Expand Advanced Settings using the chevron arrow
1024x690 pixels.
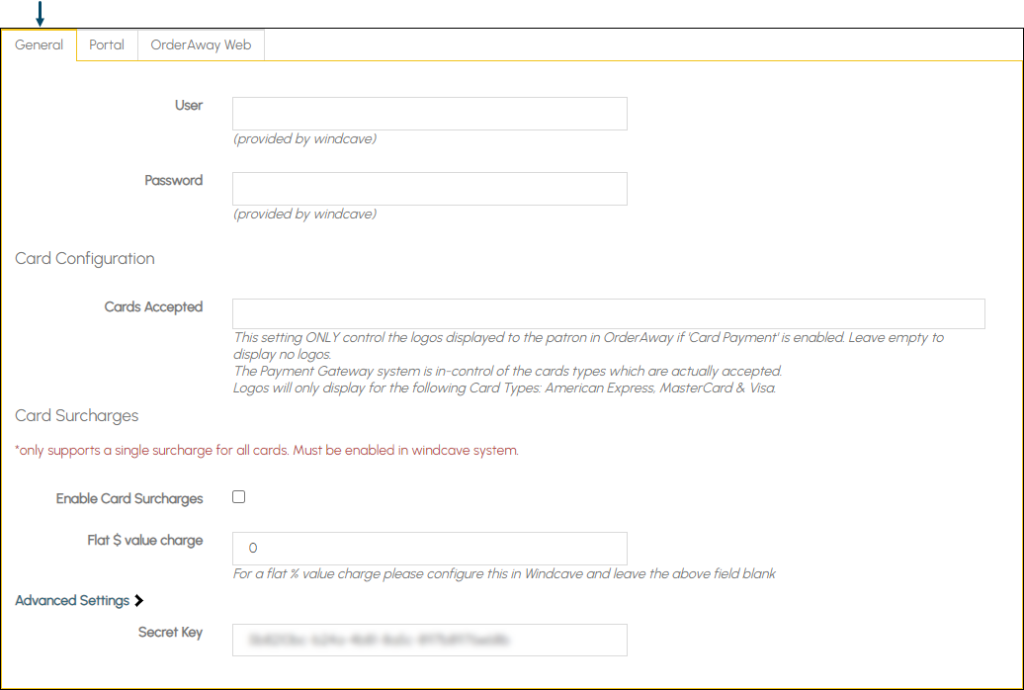point(139,601)
